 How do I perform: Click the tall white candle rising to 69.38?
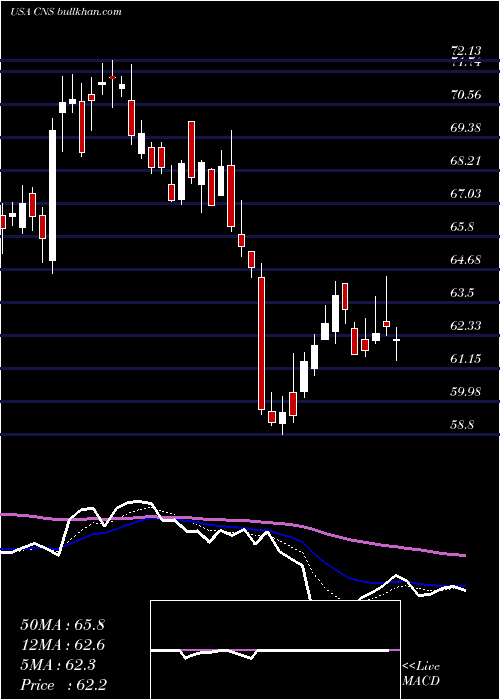[x=53, y=196]
